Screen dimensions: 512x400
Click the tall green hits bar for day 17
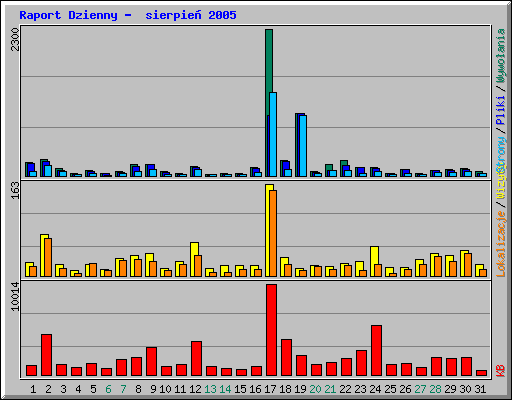tap(269, 72)
